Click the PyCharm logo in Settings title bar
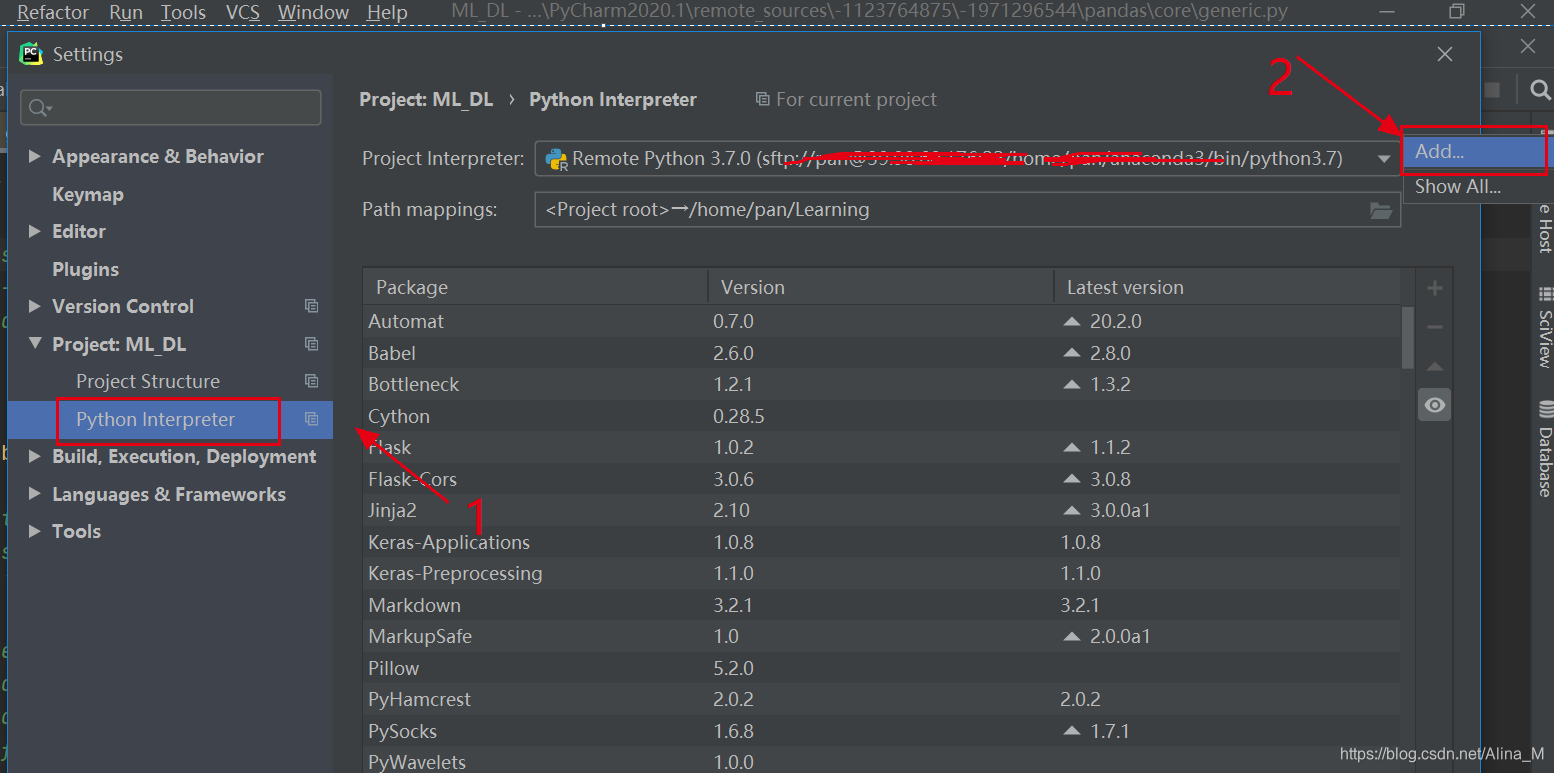 click(31, 54)
